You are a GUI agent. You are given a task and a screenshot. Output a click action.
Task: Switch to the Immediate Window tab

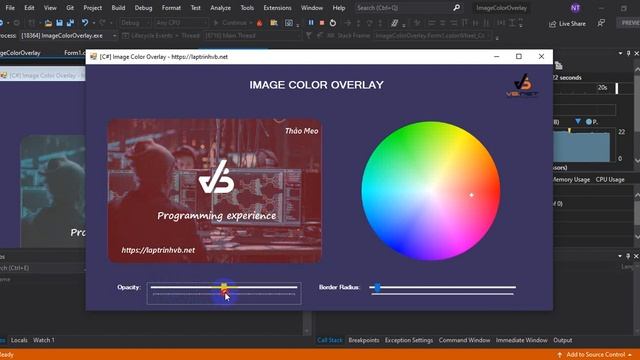521,340
